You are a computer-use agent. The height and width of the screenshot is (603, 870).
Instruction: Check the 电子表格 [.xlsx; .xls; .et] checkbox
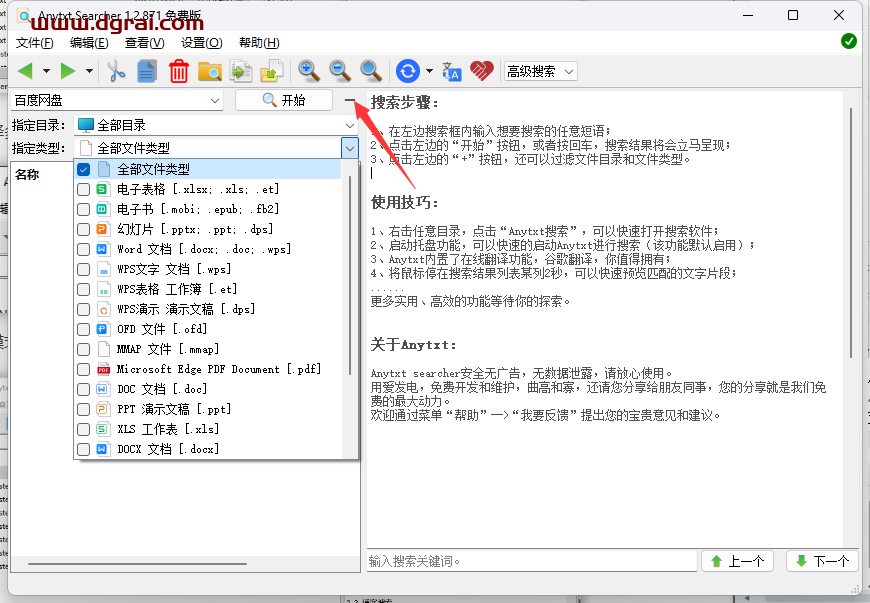click(84, 189)
